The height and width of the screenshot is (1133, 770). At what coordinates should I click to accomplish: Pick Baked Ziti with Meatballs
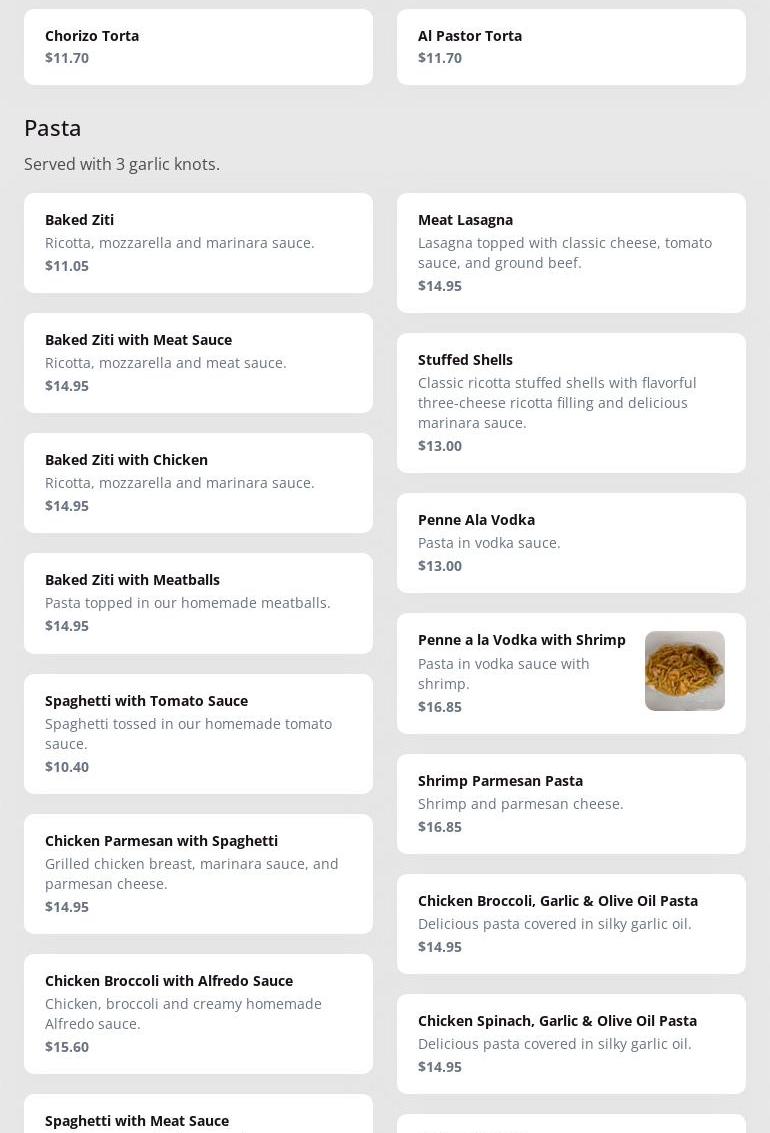198,603
